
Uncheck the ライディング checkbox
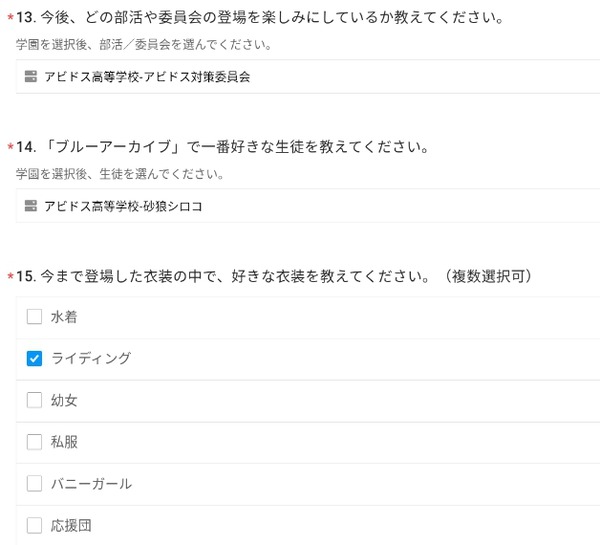tap(34, 359)
